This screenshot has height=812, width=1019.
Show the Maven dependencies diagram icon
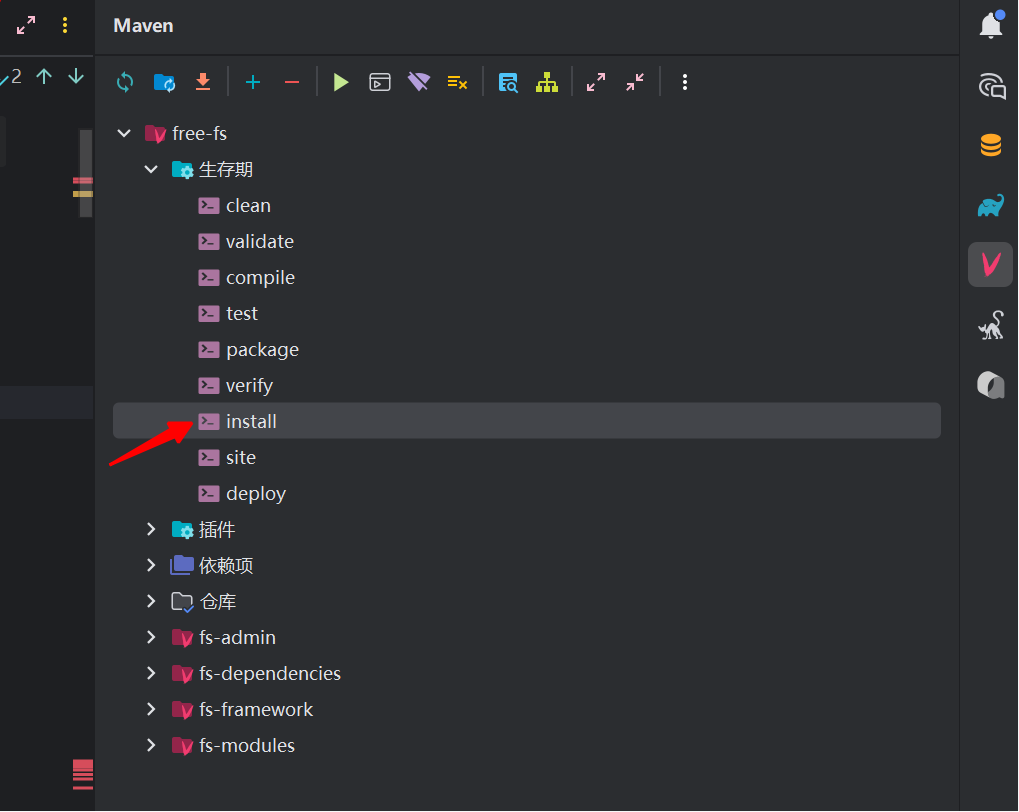point(546,82)
